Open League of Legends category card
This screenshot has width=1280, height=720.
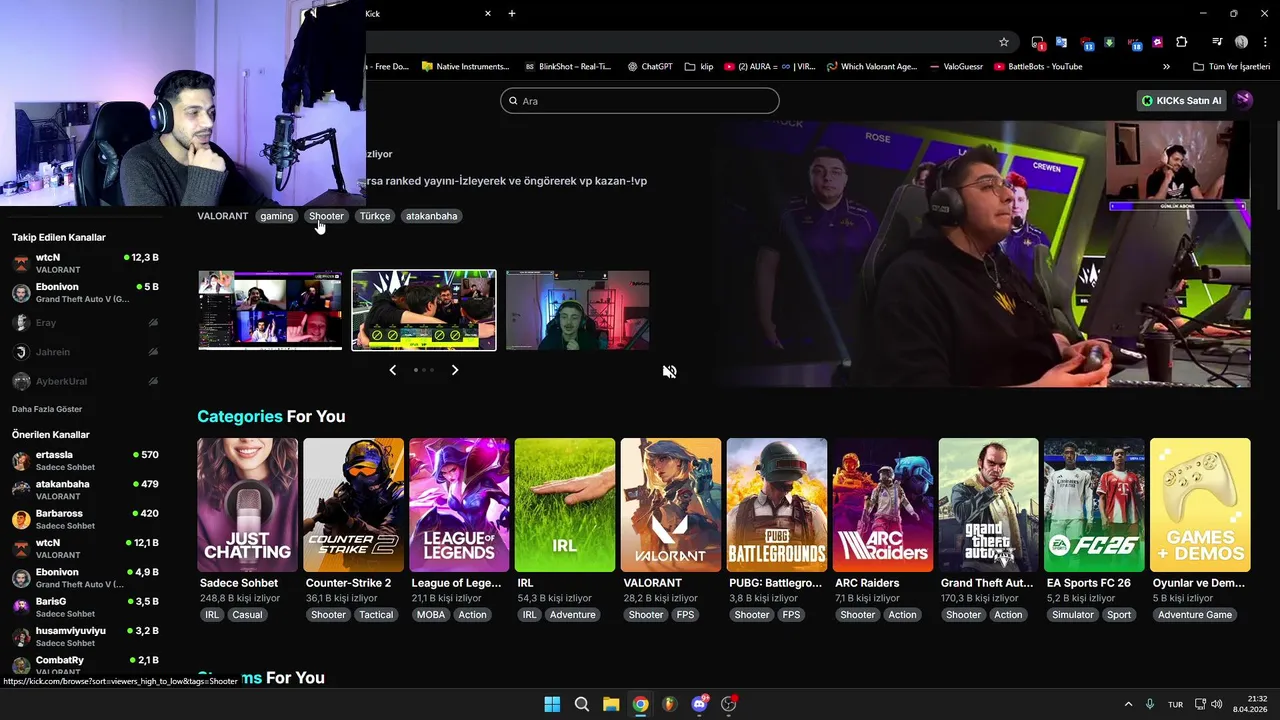tap(459, 505)
